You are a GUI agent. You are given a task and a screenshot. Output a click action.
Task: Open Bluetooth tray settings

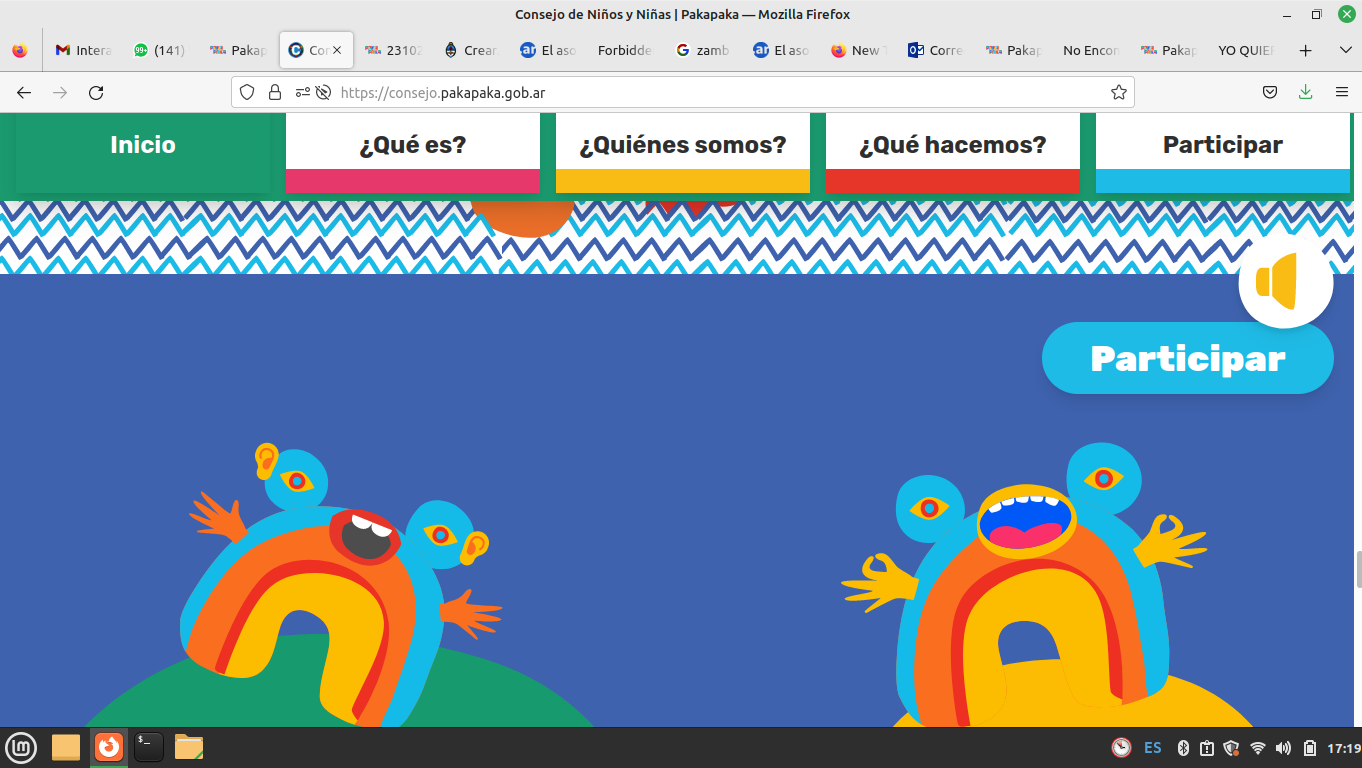click(x=1182, y=748)
